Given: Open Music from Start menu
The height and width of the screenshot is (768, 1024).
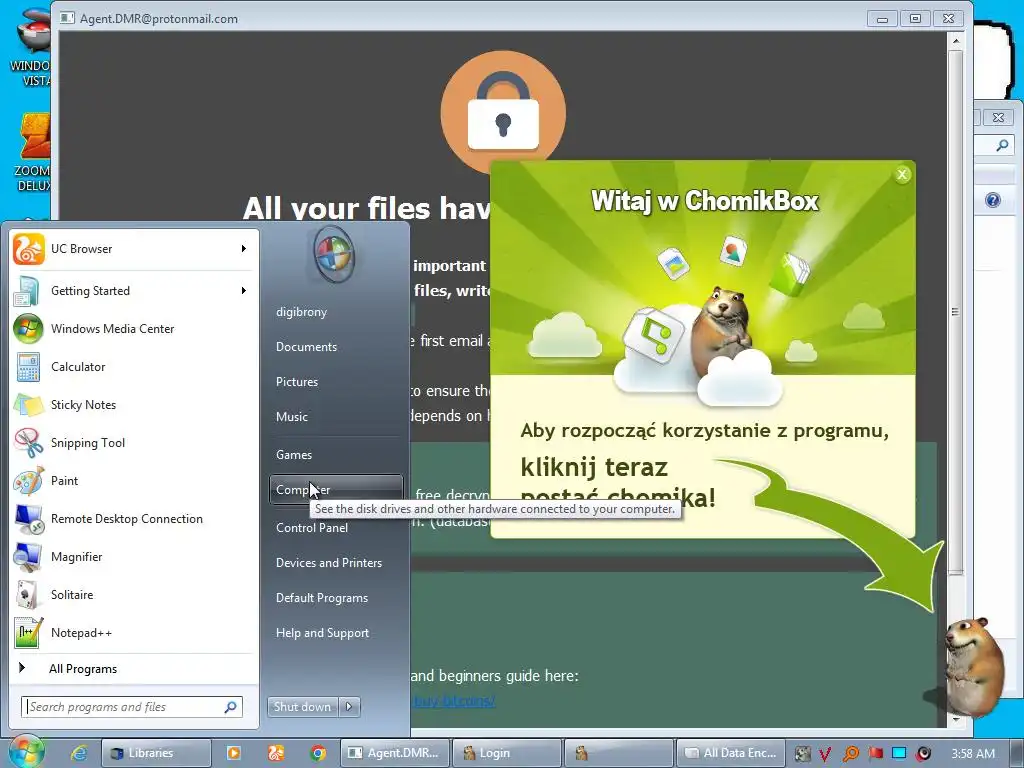Looking at the screenshot, I should 291,417.
